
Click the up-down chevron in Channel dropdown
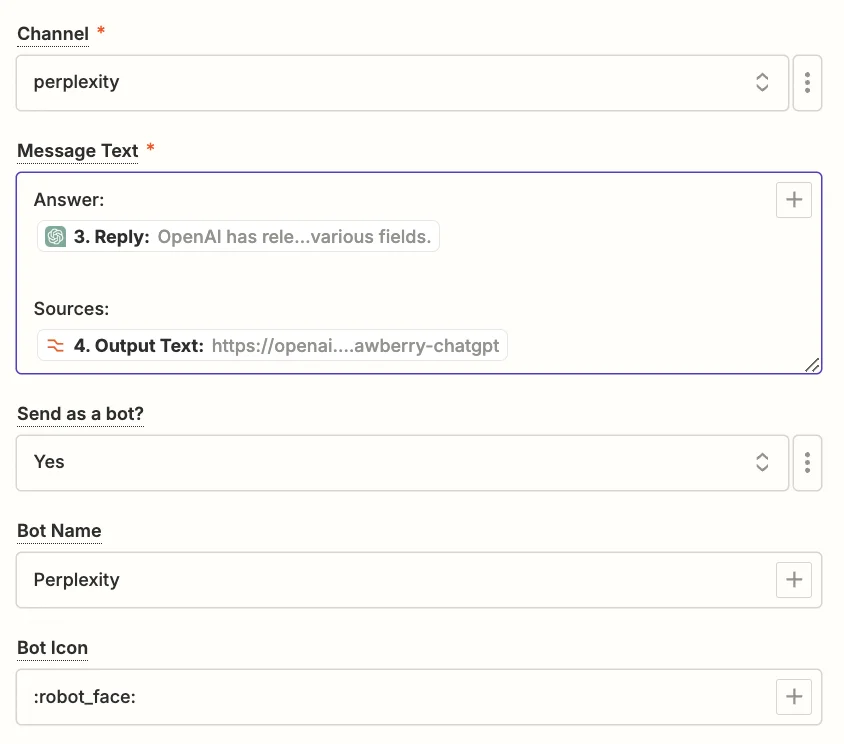(x=762, y=82)
